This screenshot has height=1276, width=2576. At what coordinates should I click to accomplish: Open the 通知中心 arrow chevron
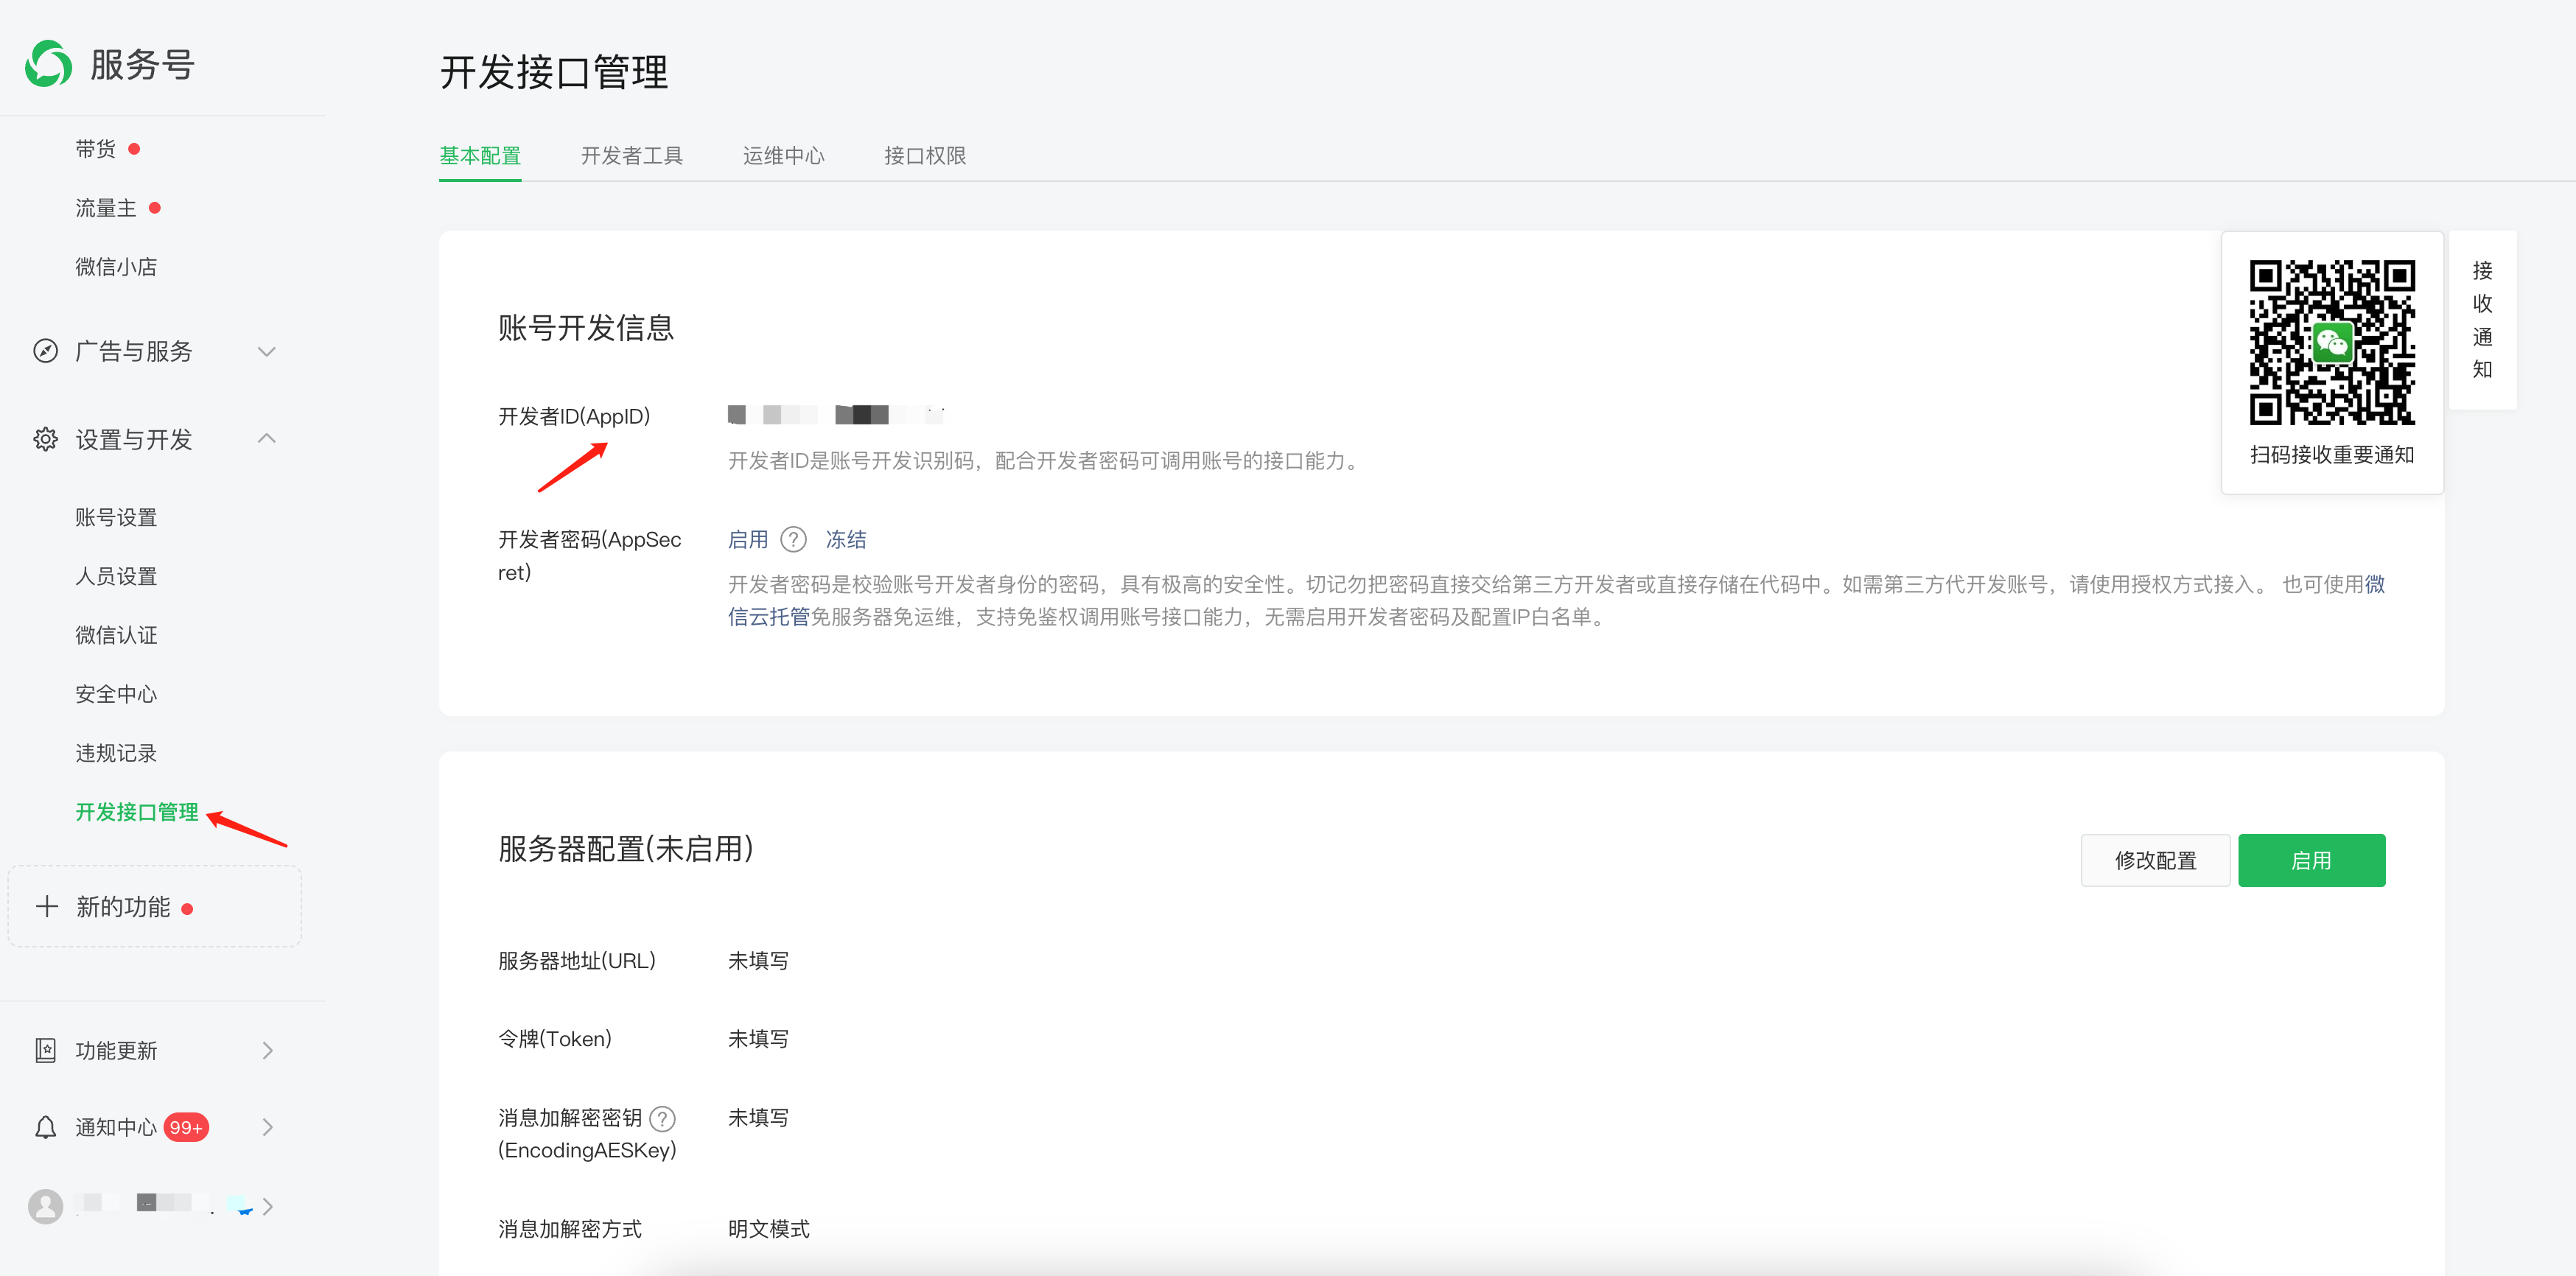267,1127
